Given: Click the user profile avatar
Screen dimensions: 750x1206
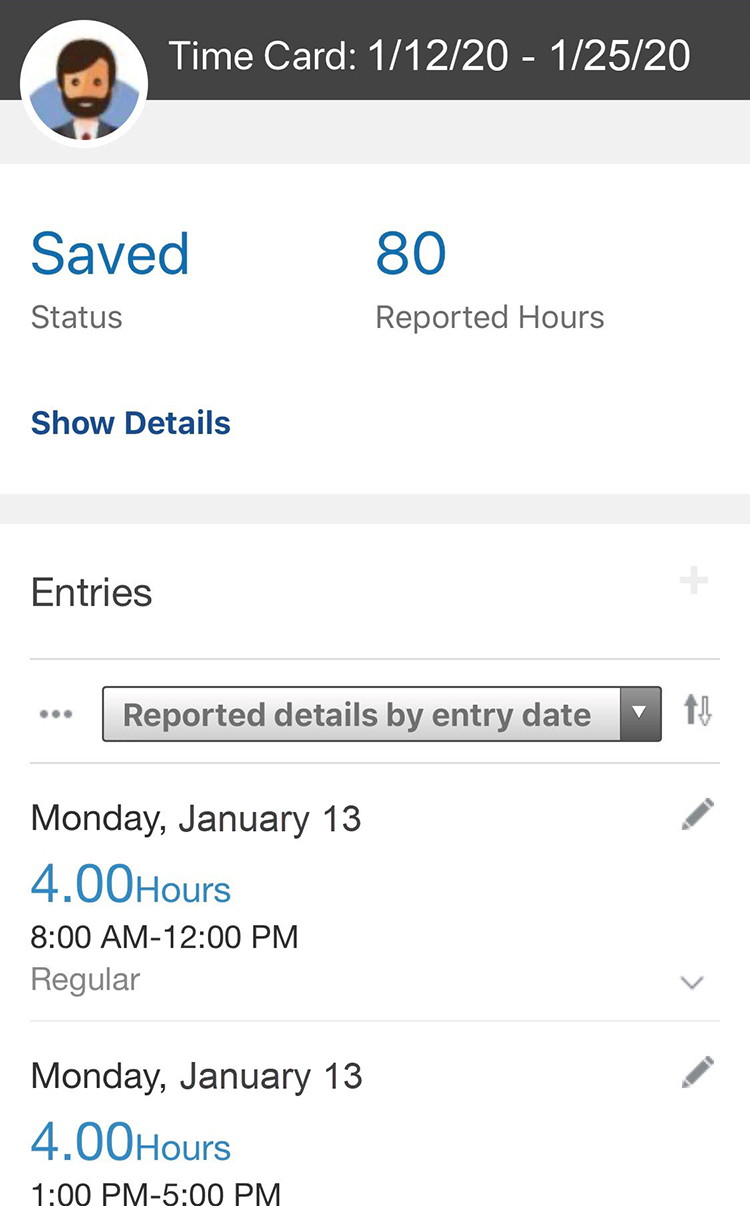Looking at the screenshot, I should point(84,84).
